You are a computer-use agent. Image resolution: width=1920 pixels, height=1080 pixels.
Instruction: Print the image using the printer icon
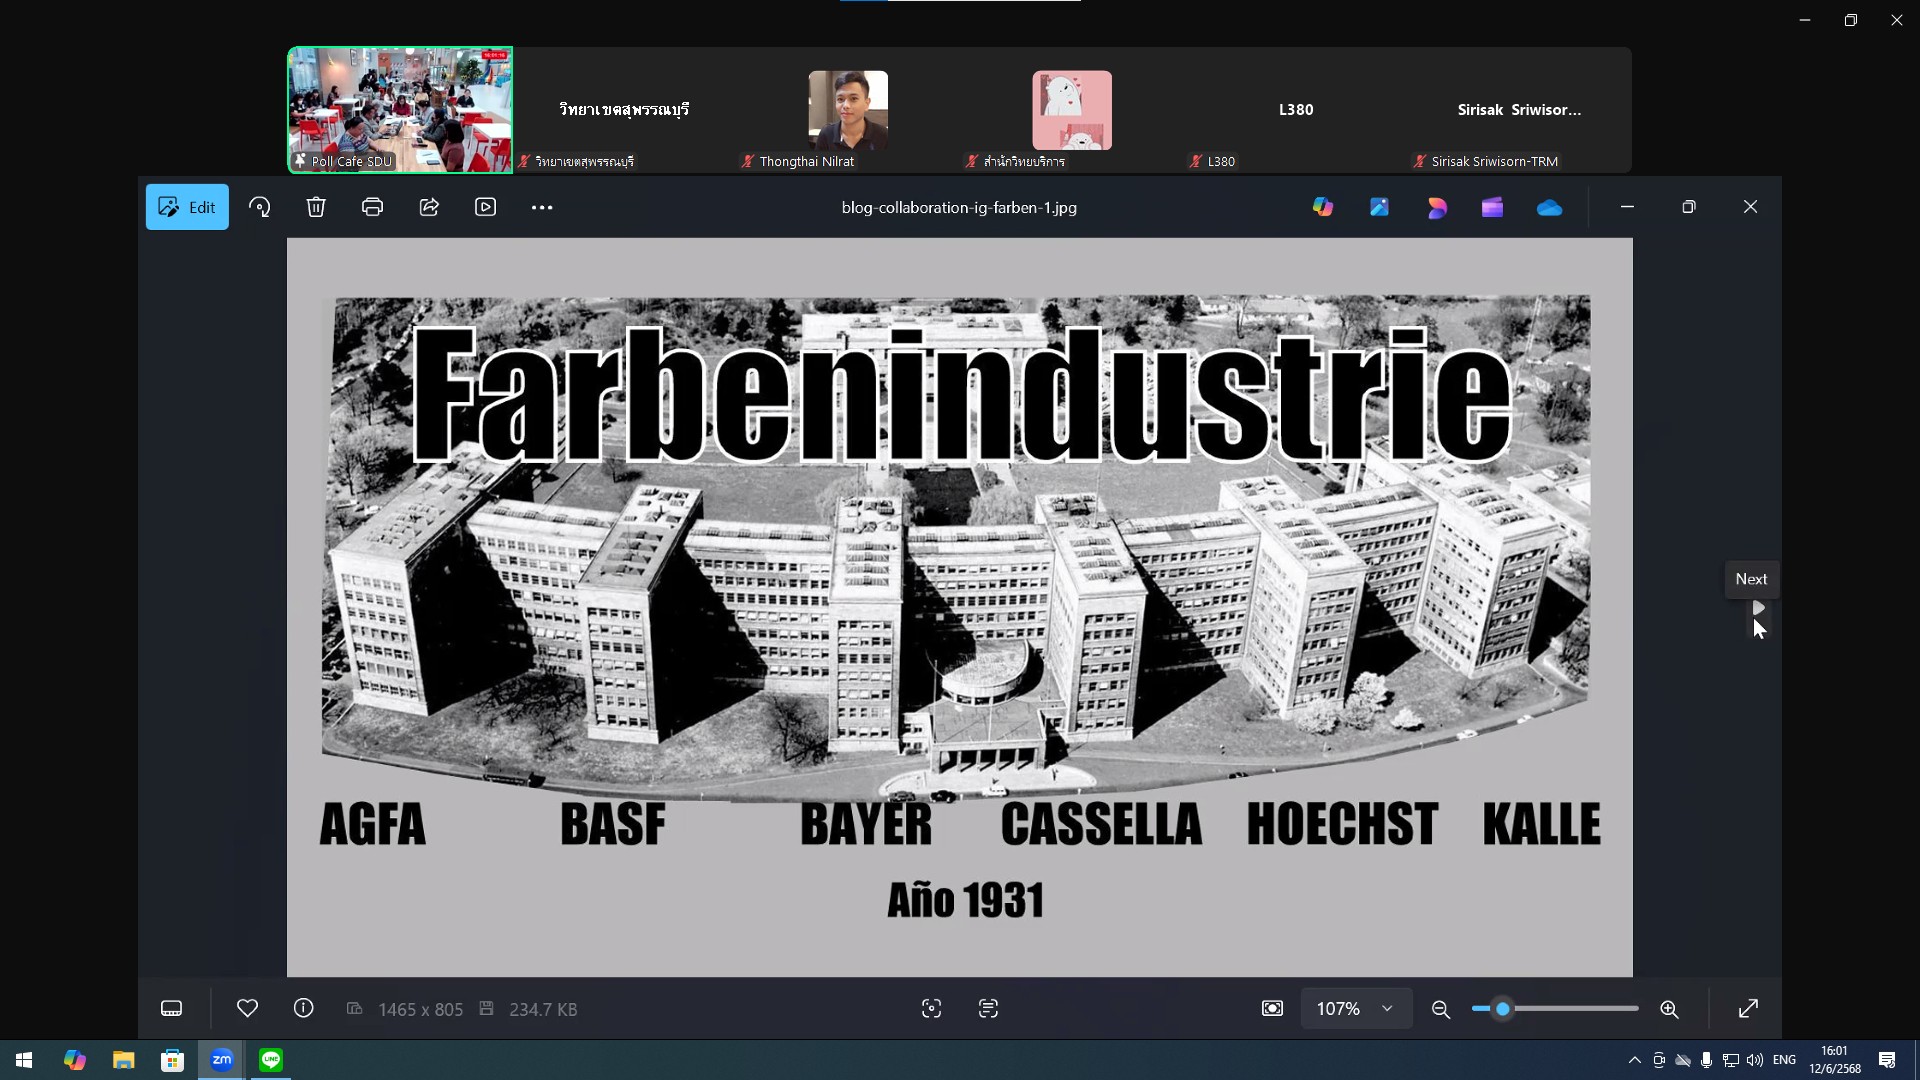click(372, 207)
